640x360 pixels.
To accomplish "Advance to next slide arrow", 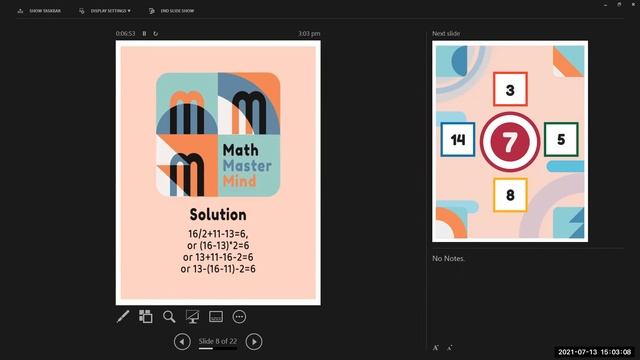I will 254,342.
